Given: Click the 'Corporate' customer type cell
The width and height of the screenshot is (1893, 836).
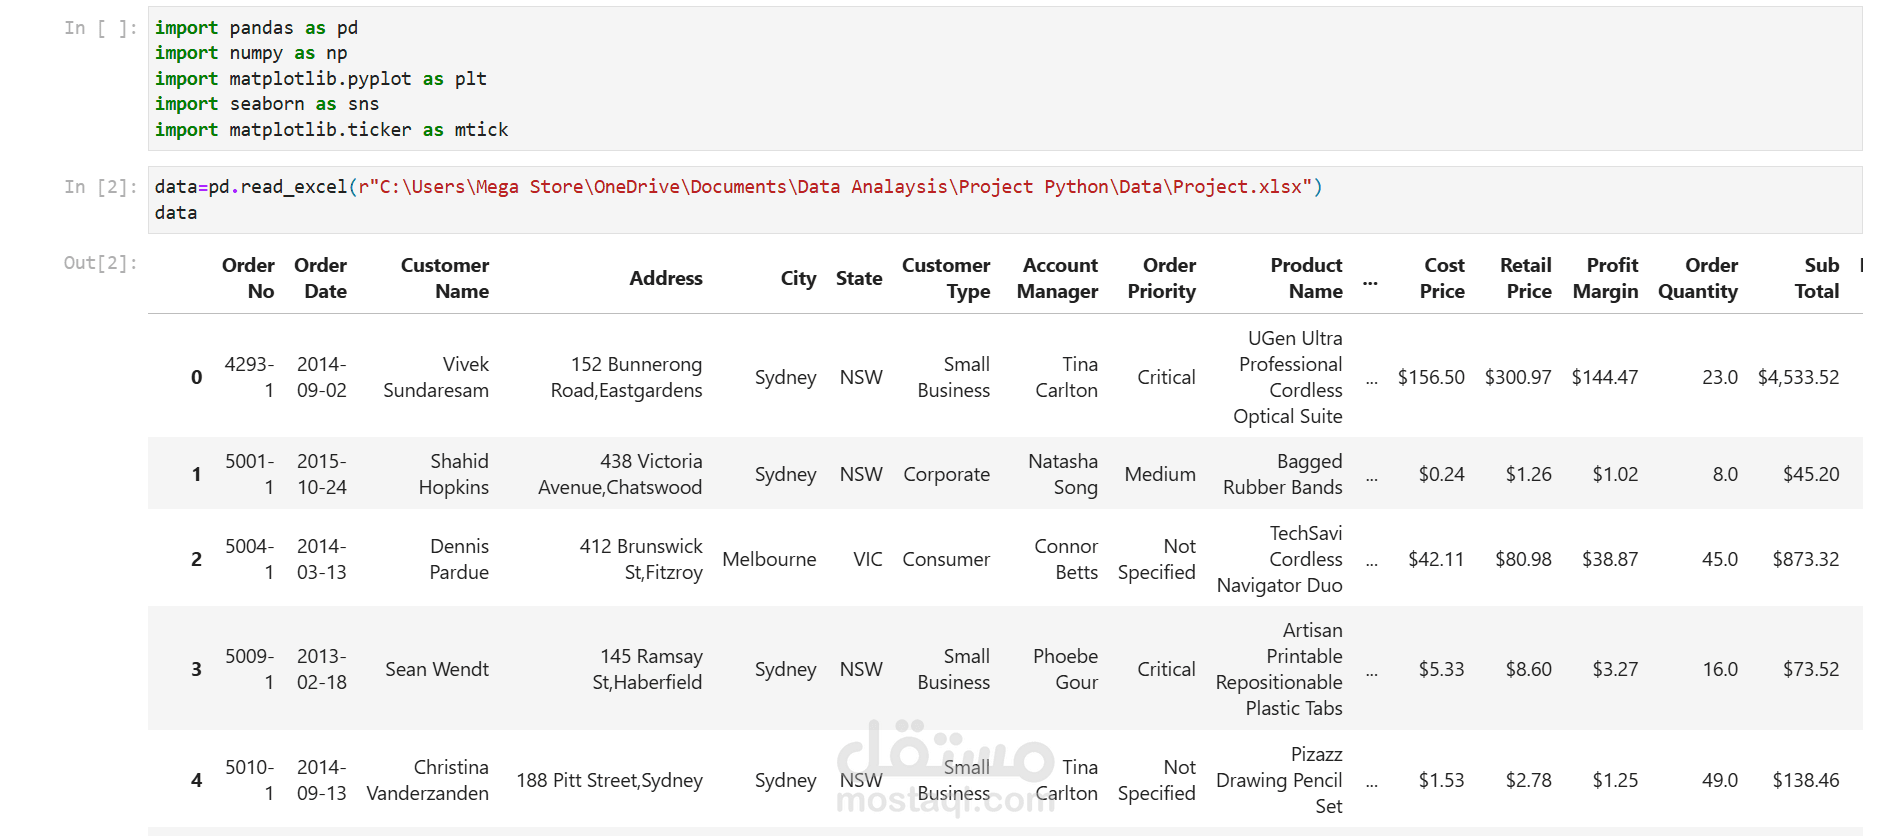Looking at the screenshot, I should click(x=947, y=474).
